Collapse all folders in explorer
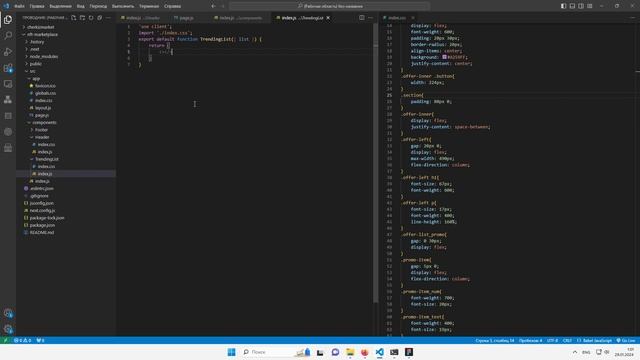Image resolution: width=640 pixels, height=360 pixels. (x=100, y=18)
